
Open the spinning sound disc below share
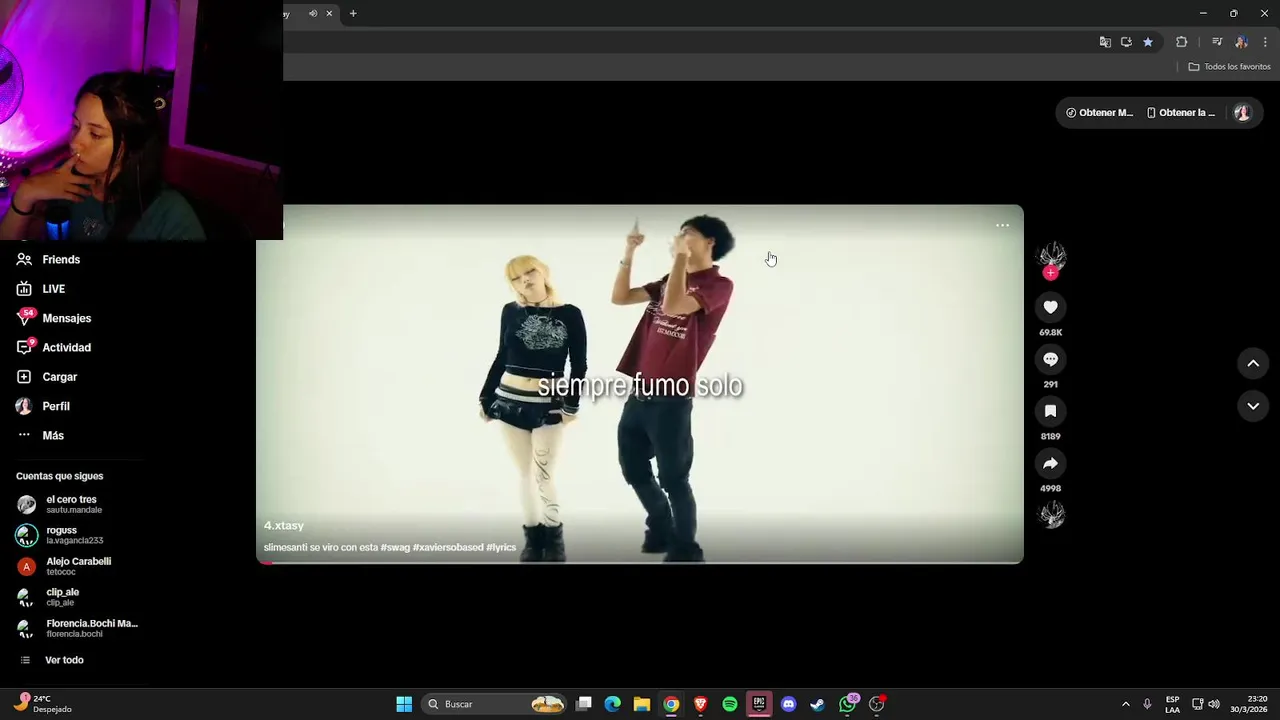[x=1051, y=515]
